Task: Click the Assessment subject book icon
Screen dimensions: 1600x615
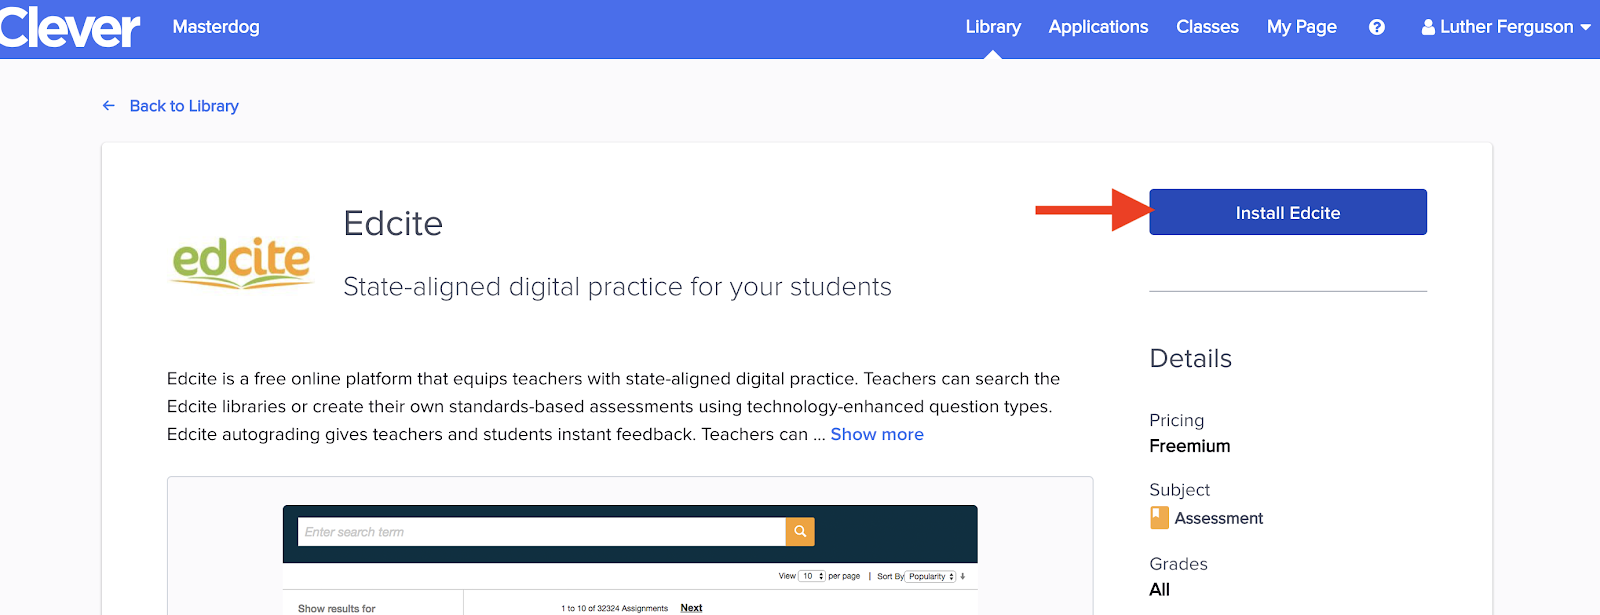Action: point(1159,517)
